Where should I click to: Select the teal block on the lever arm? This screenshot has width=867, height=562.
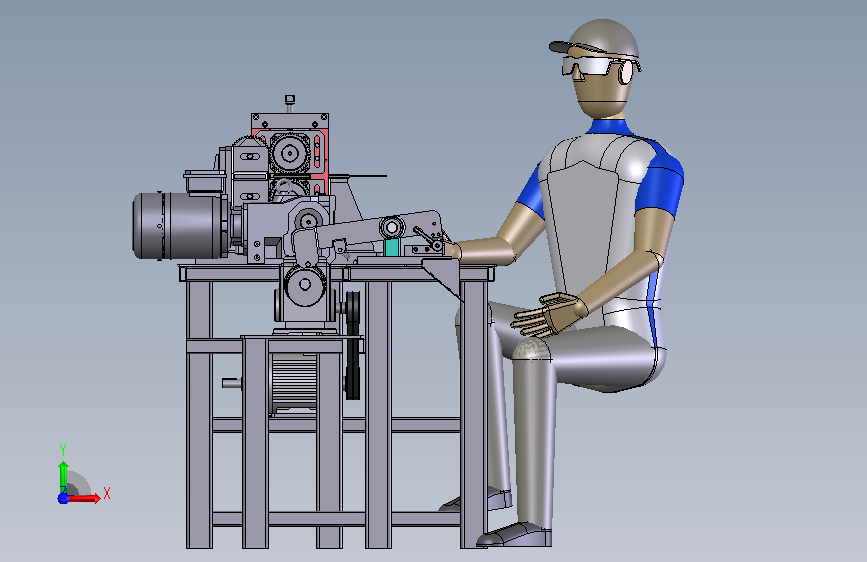pyautogui.click(x=391, y=247)
